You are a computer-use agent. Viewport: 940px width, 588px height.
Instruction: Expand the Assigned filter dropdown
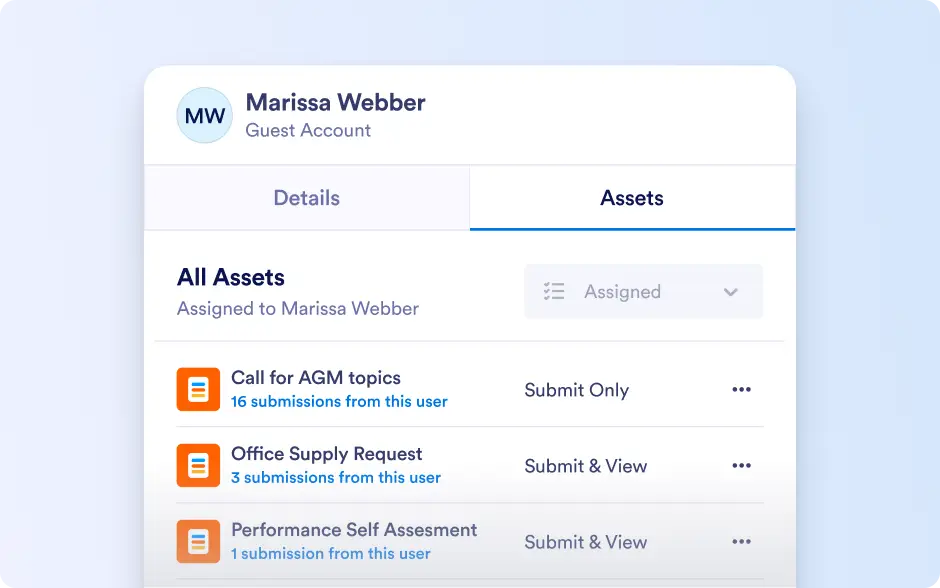click(643, 291)
